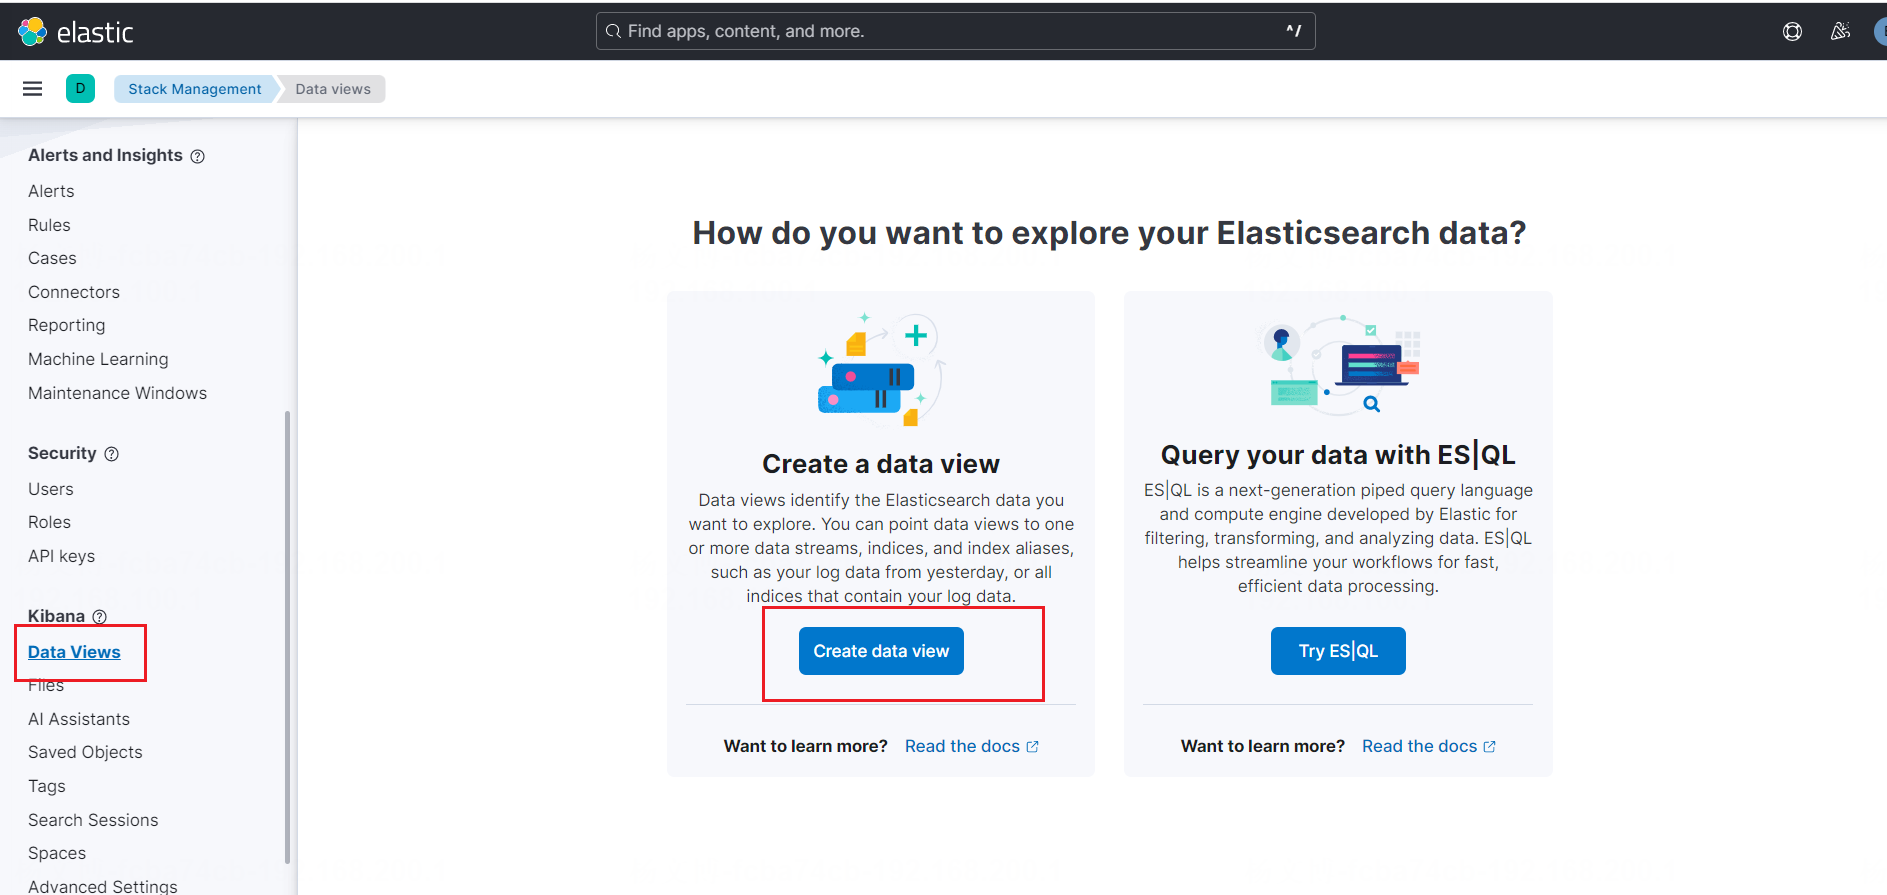
Task: Open the newsfeed celebration icon
Action: [x=1840, y=32]
